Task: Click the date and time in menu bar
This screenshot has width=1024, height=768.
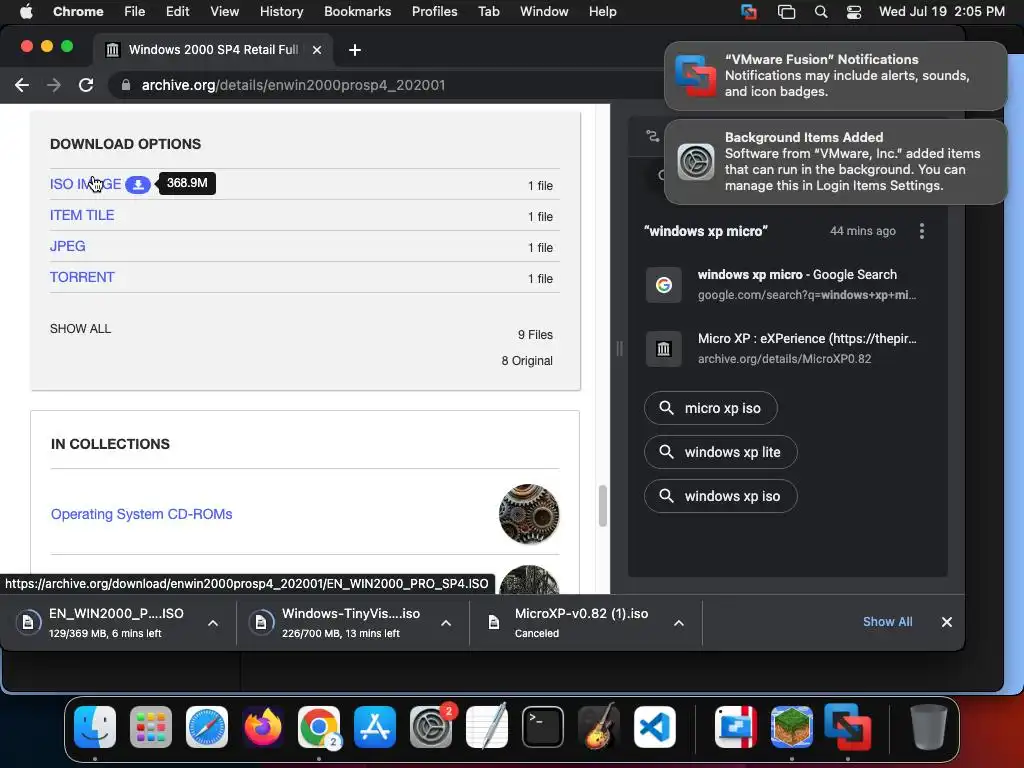Action: pos(942,12)
